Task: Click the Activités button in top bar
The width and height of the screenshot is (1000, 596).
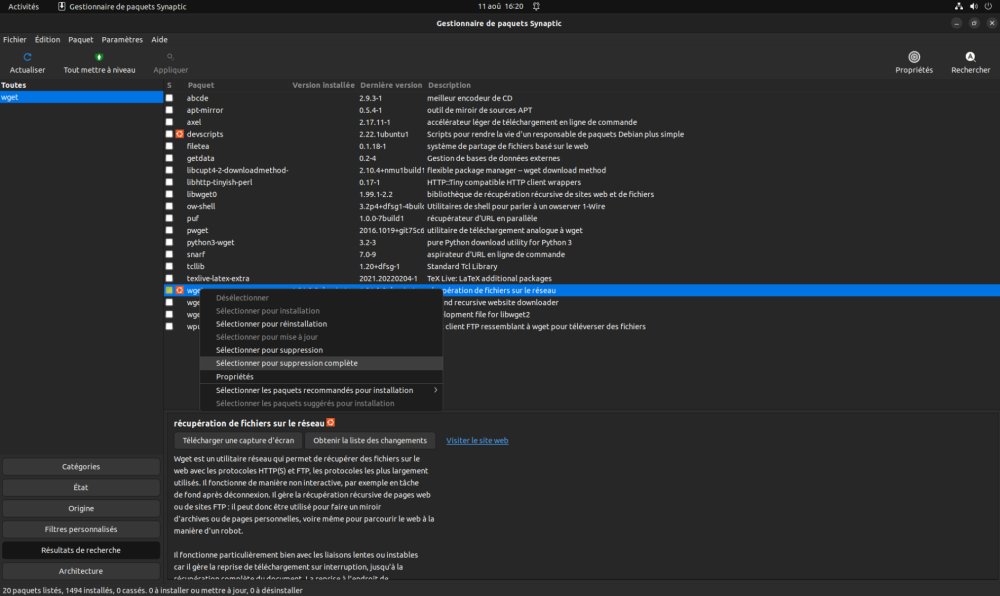Action: click(x=23, y=6)
